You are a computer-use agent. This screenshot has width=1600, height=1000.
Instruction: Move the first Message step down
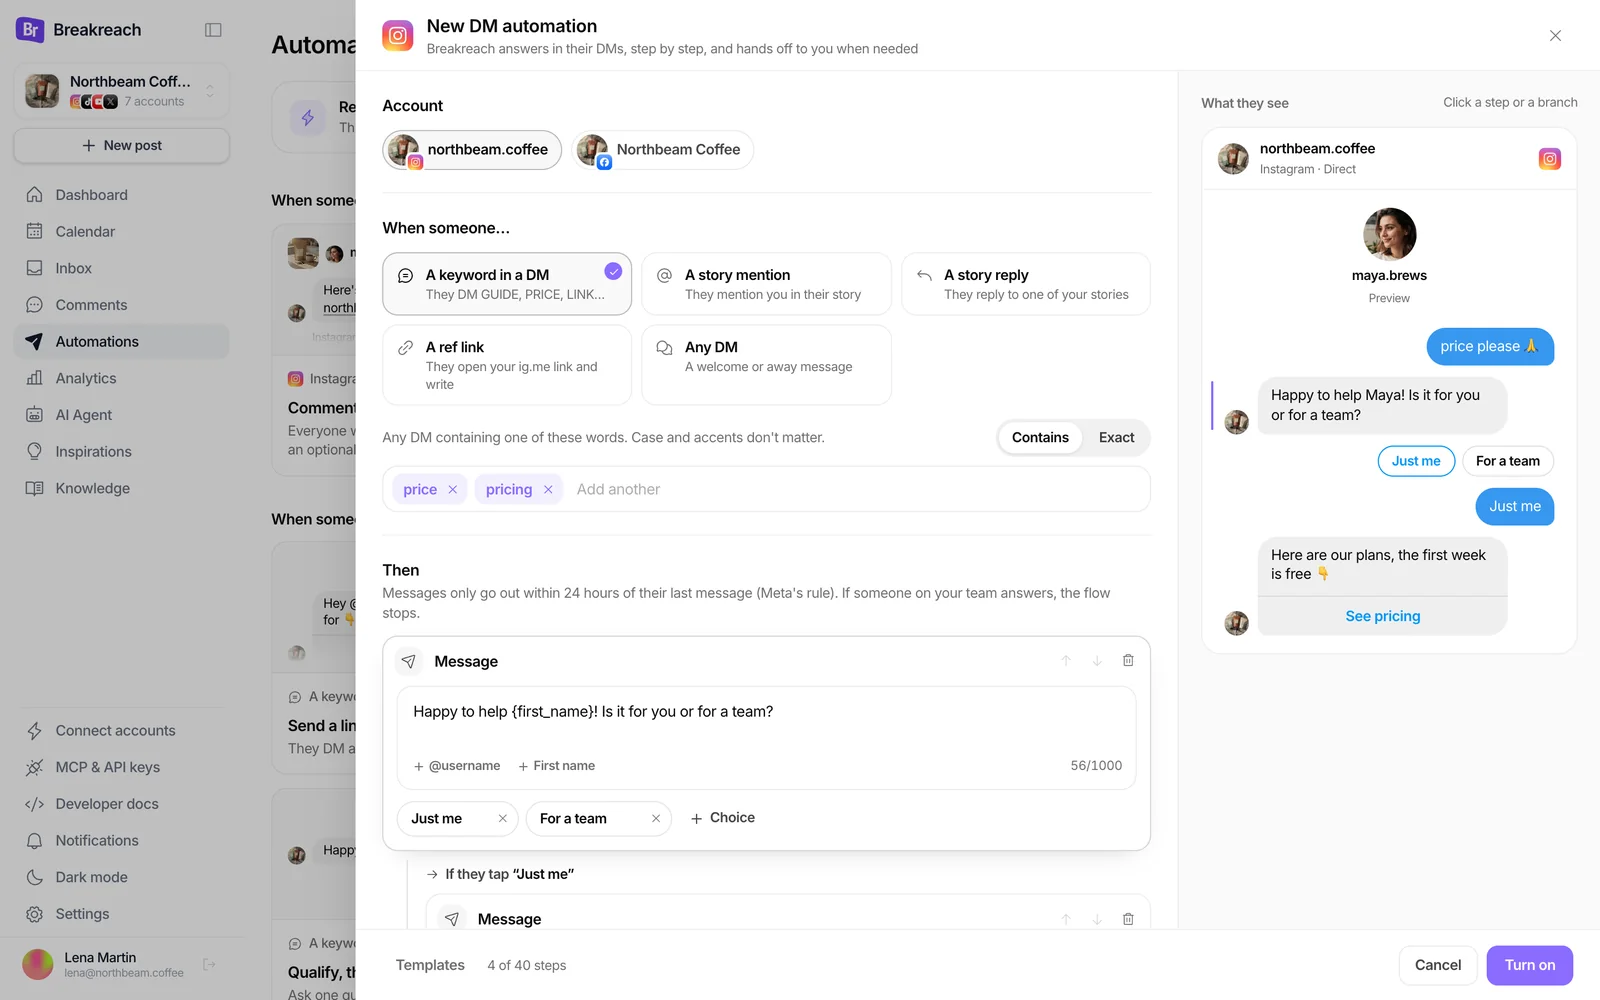point(1097,660)
